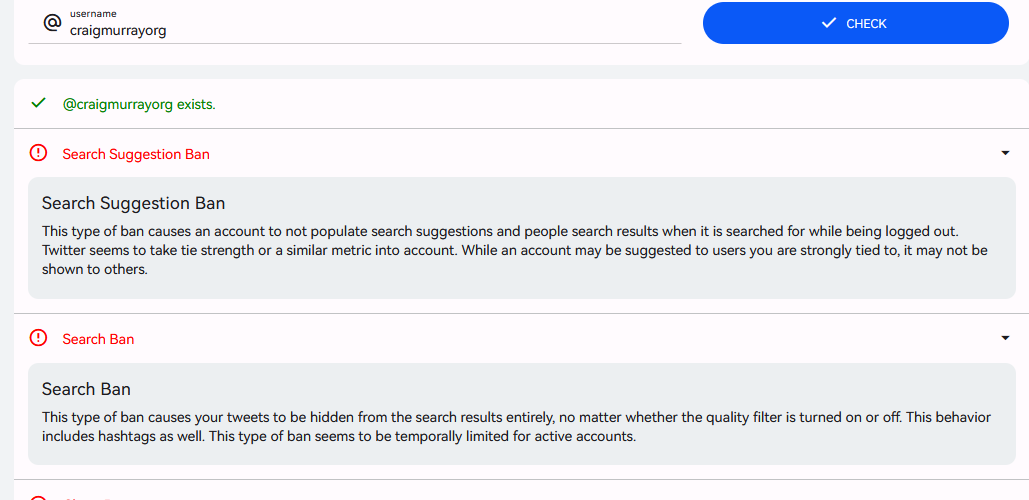1029x500 pixels.
Task: Toggle the red Search Suggestion Ban header label
Action: coord(136,154)
